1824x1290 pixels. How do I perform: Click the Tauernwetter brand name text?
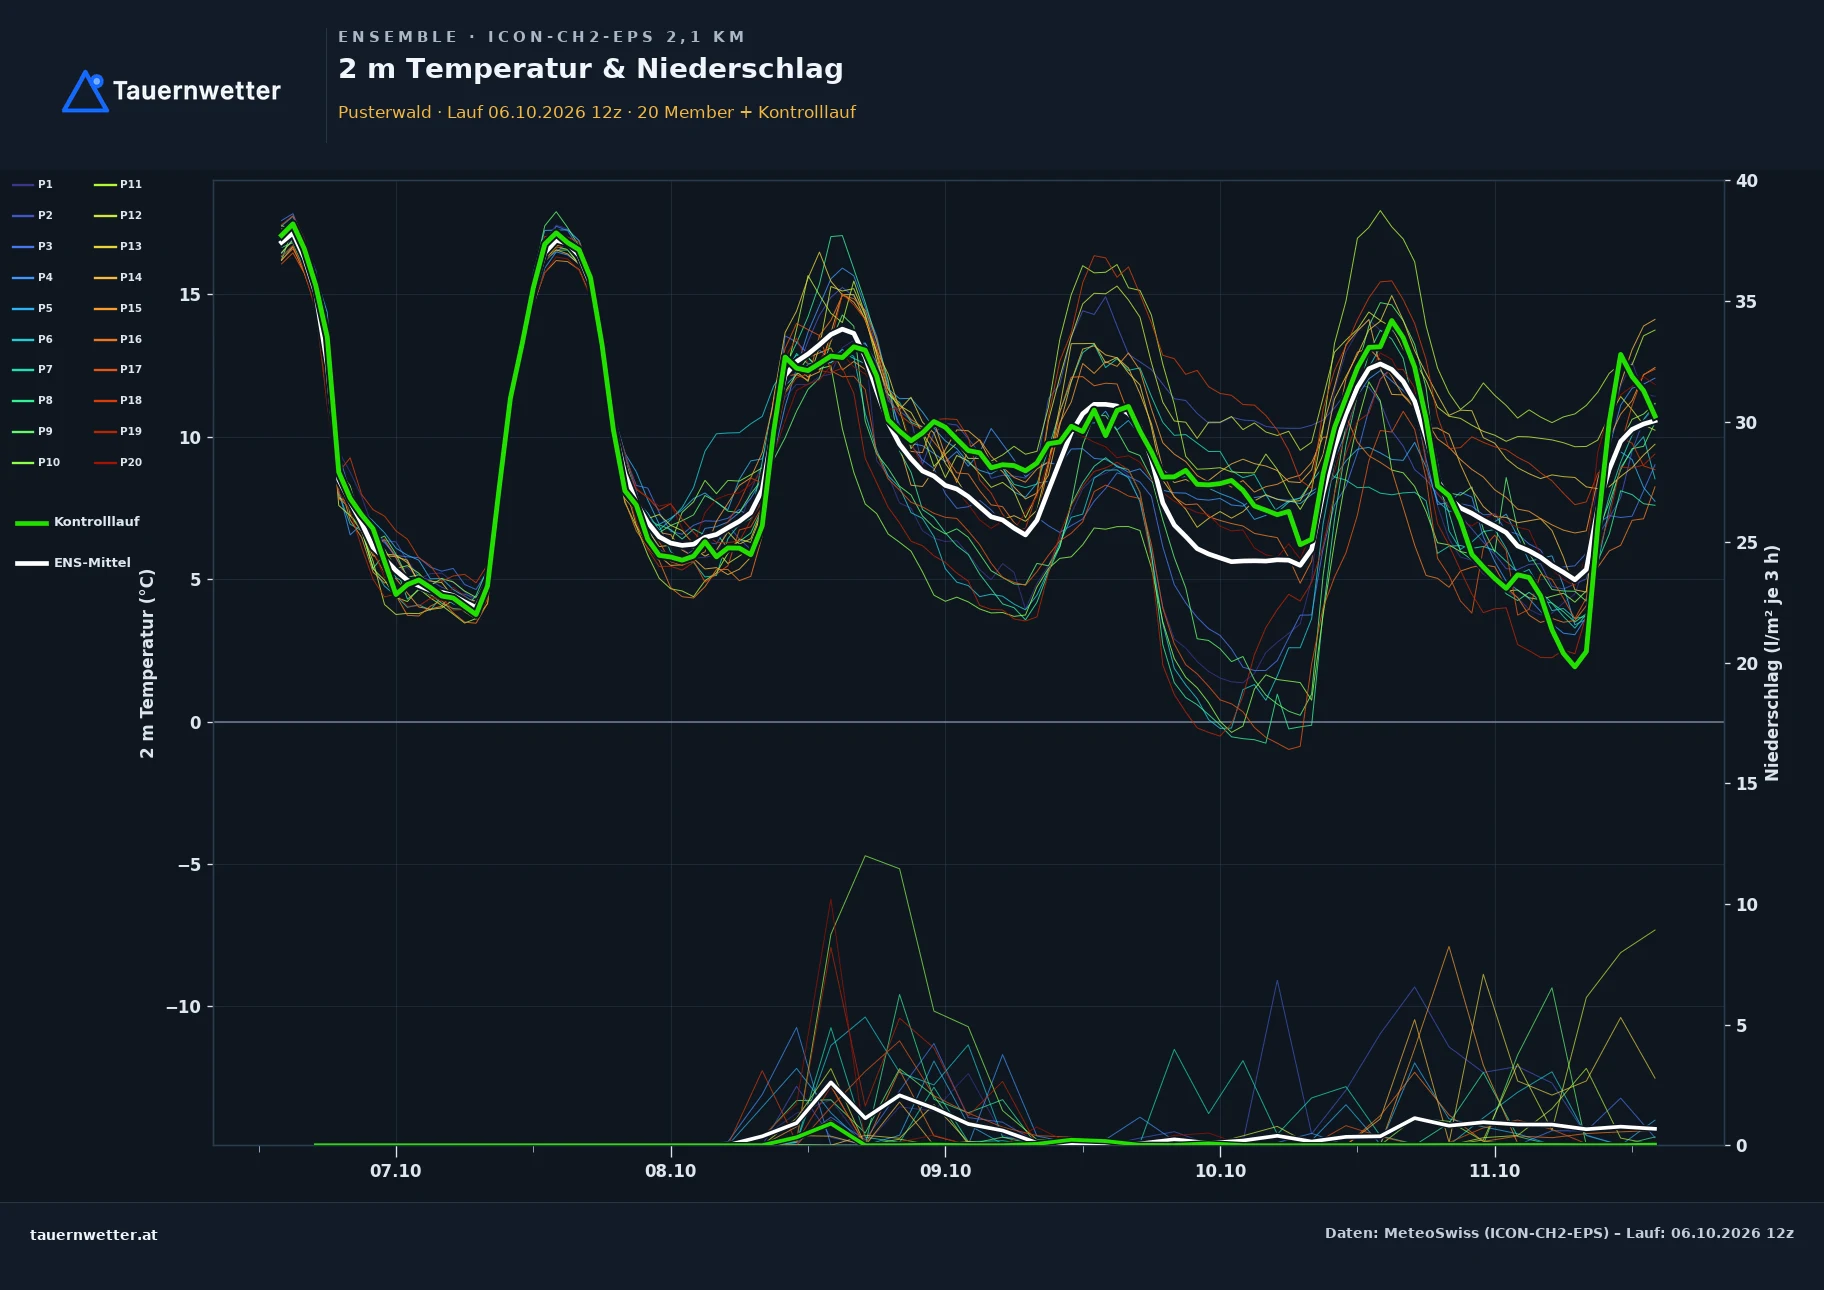(197, 91)
